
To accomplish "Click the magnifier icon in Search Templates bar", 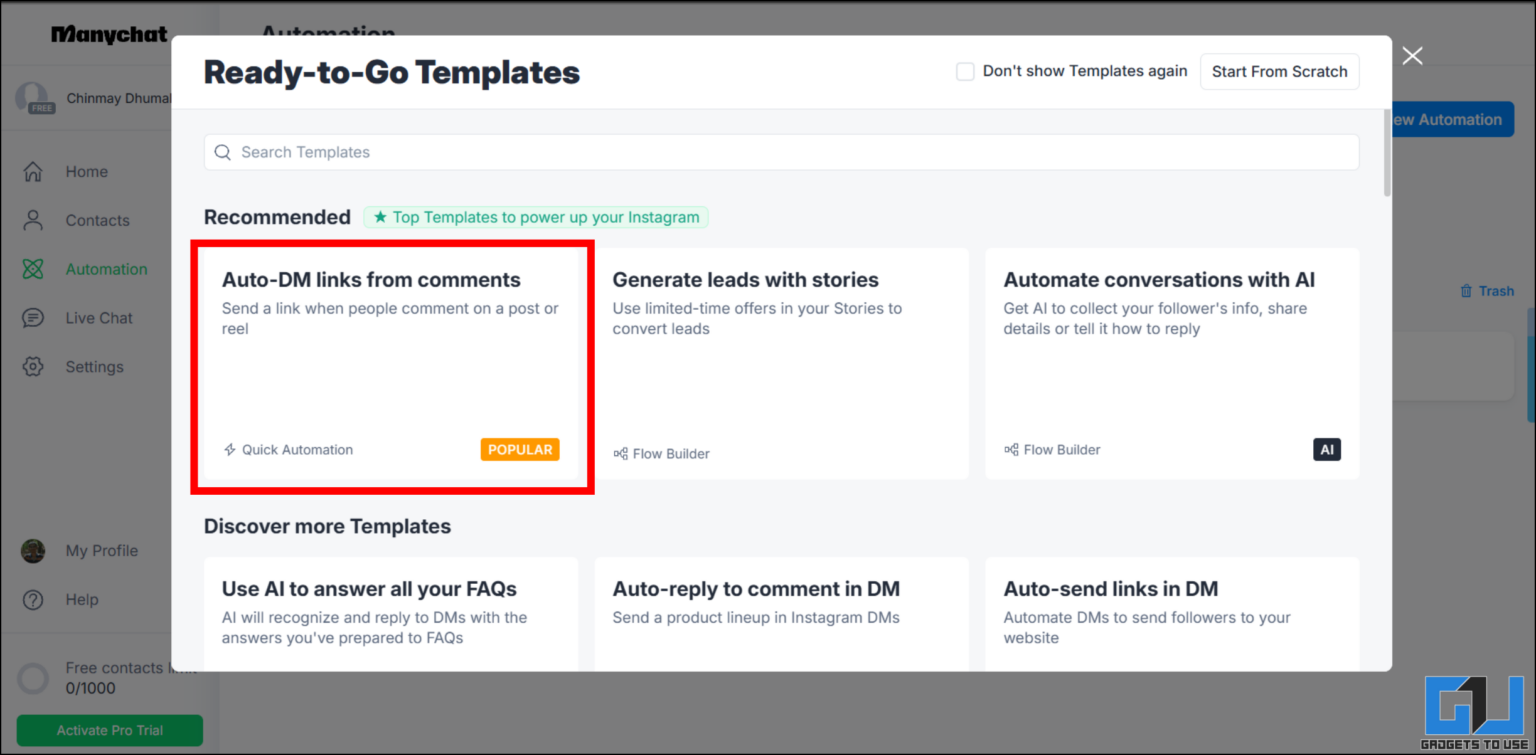I will [x=223, y=151].
